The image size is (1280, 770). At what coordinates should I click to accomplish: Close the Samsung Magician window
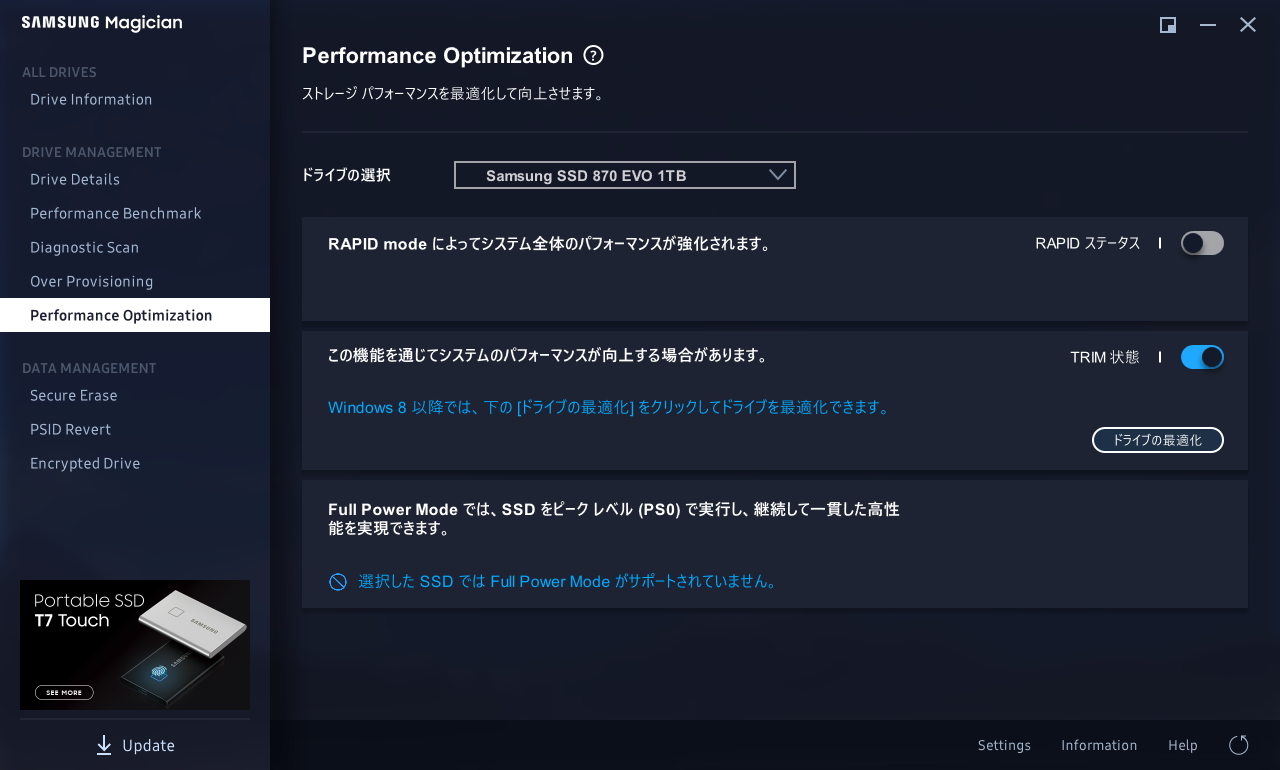[1248, 25]
